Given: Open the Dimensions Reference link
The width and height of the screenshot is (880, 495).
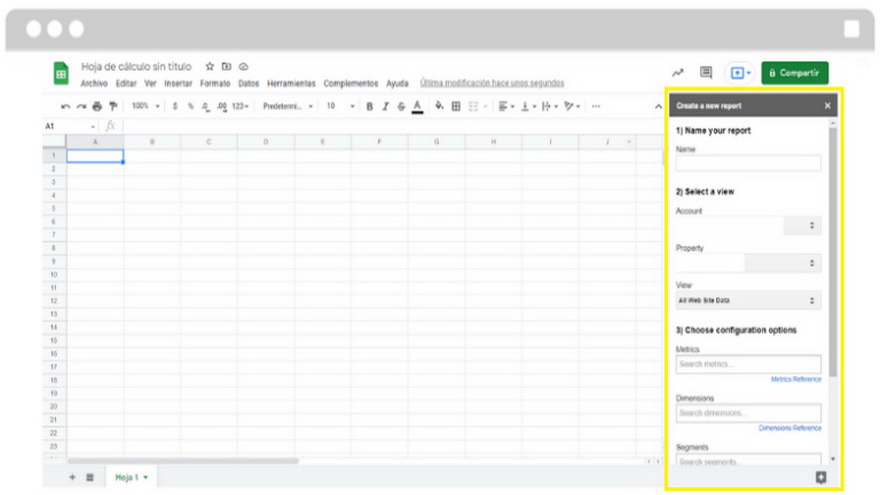Looking at the screenshot, I should 790,428.
